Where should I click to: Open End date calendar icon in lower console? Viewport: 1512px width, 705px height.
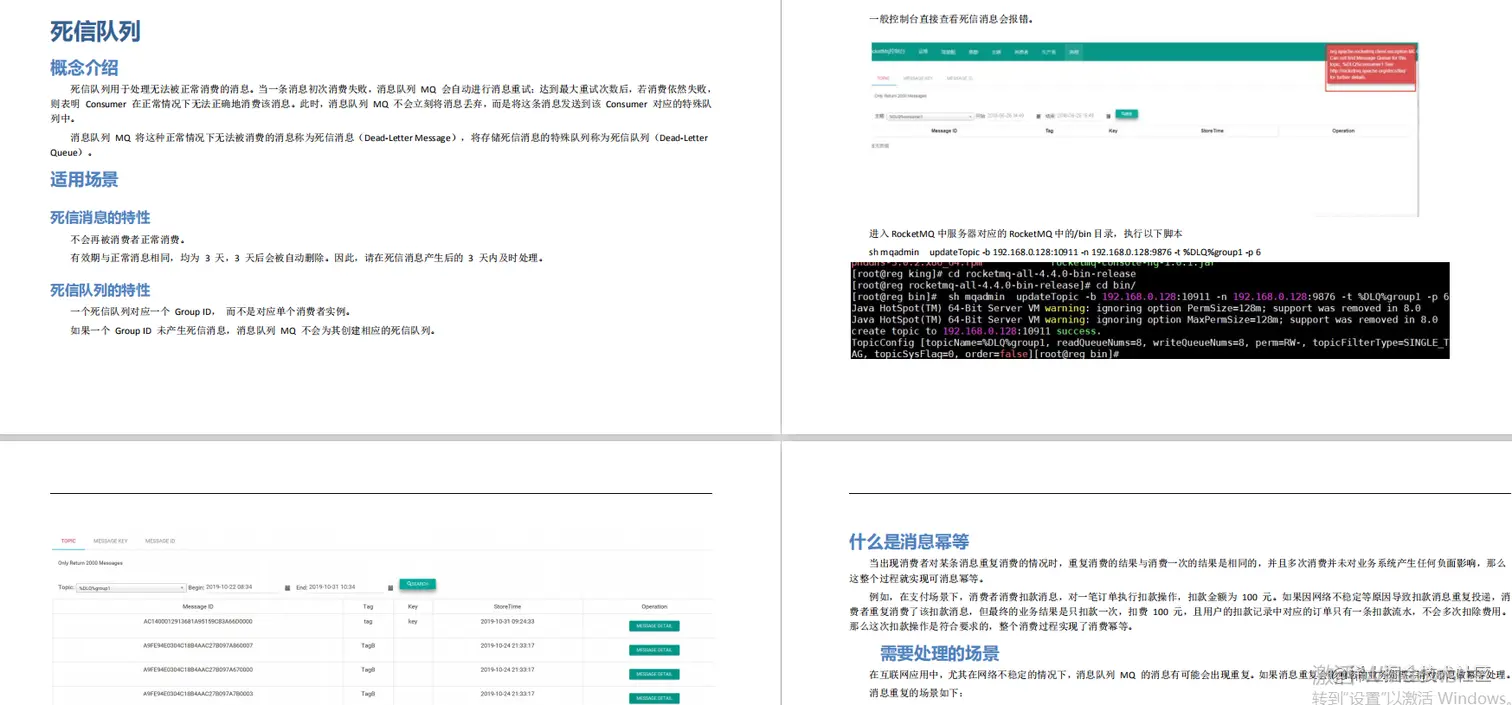(390, 588)
